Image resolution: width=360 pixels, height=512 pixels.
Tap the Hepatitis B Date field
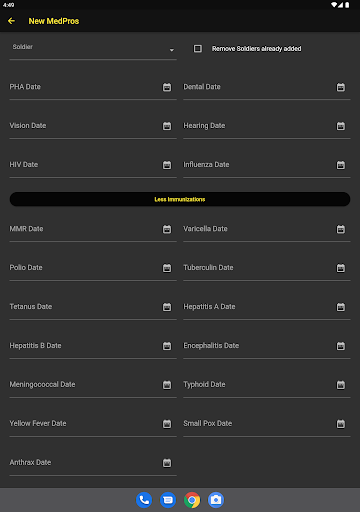click(93, 346)
